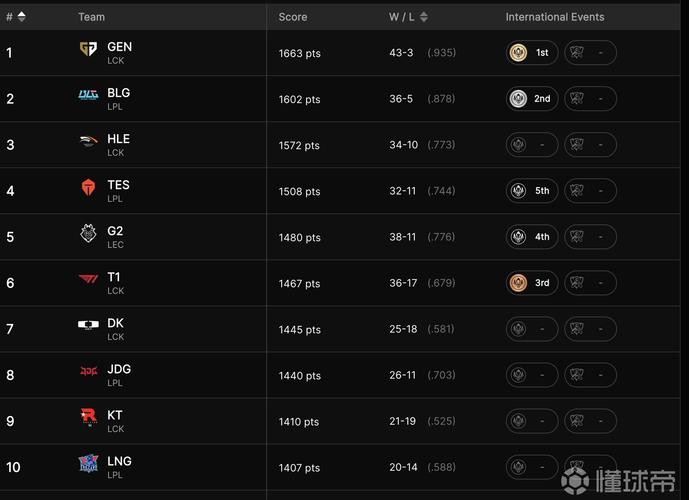Open T1's 3rd place MSI badge

coord(532,283)
